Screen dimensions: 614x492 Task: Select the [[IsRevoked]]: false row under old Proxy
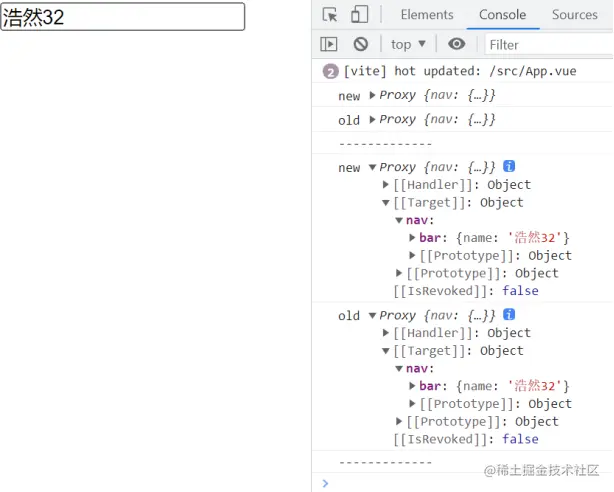coord(466,439)
